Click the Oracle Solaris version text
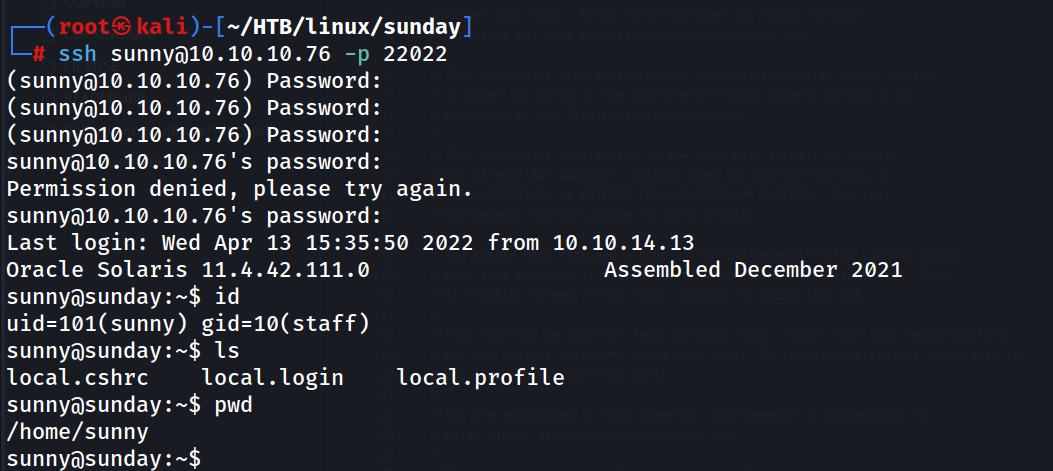Viewport: 1053px width, 471px height. (188, 270)
